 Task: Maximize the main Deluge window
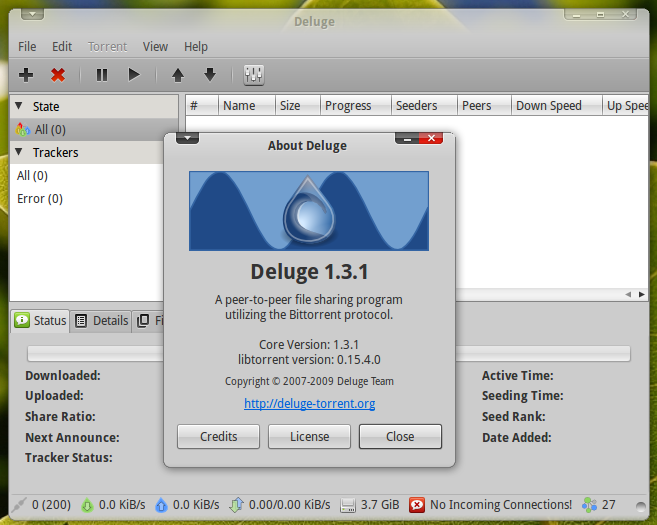600,15
